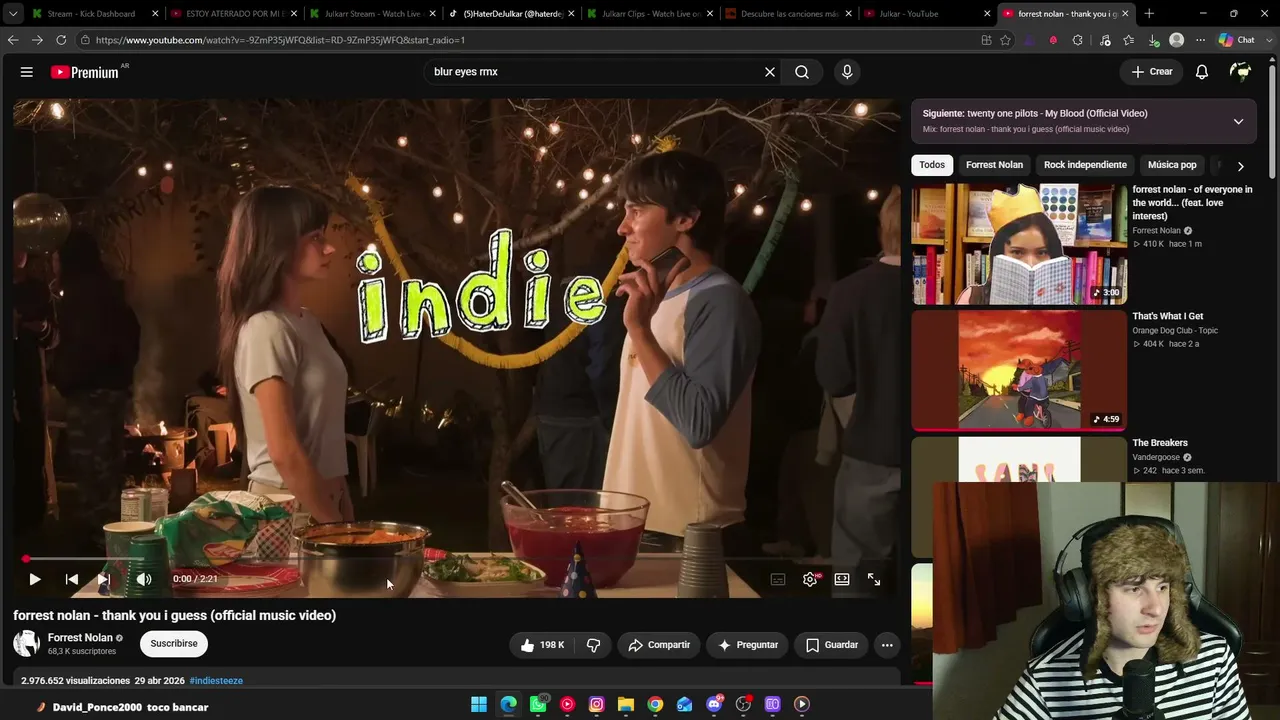Open the browser profile avatar
Screen dimensions: 1280x720
pos(1177,40)
